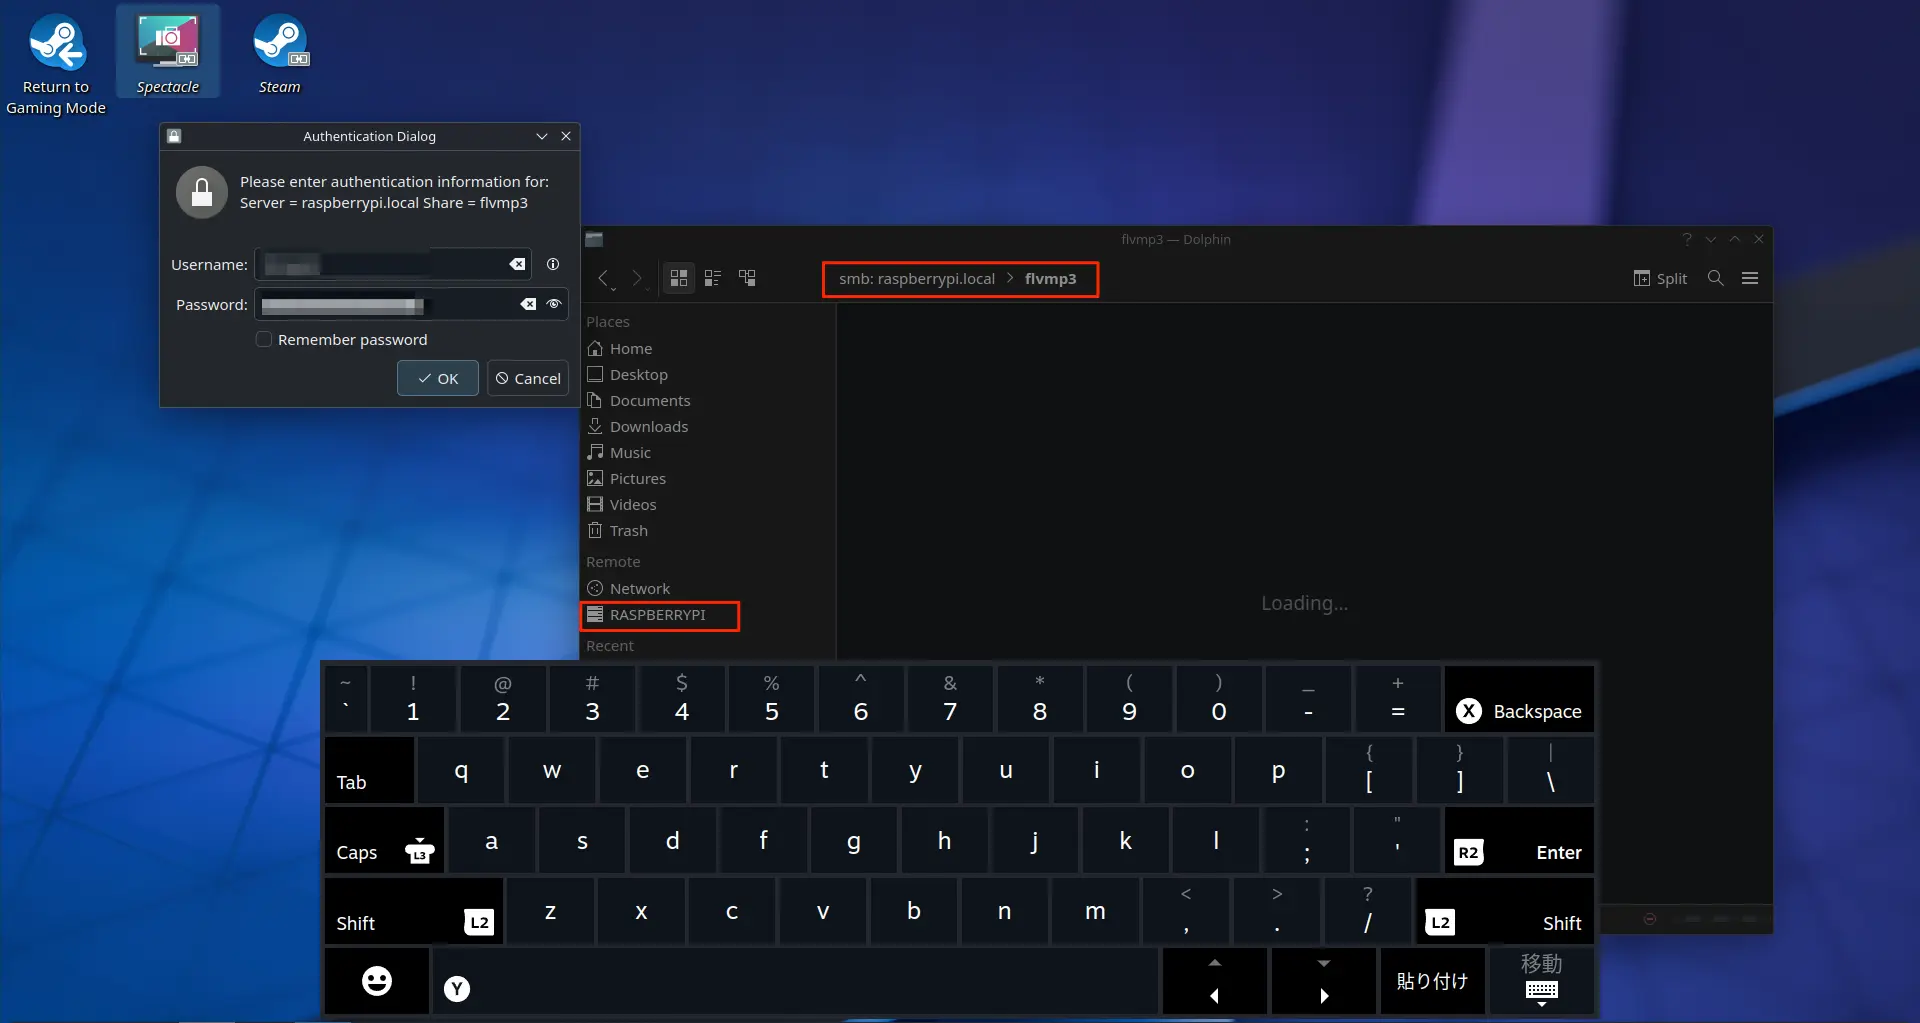Tap the tilde backtick key
The image size is (1920, 1023).
pos(346,699)
